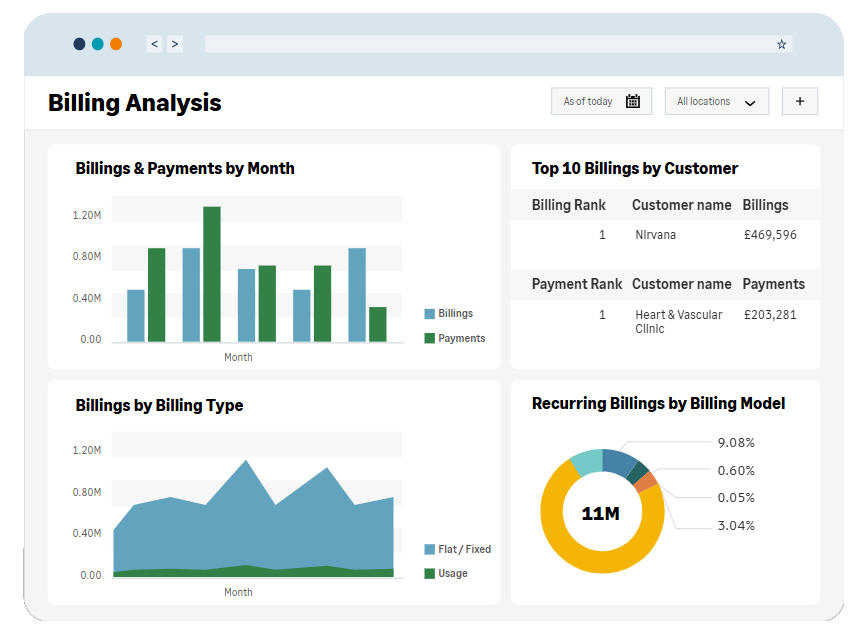Open the All locations dropdown chevron

click(750, 101)
